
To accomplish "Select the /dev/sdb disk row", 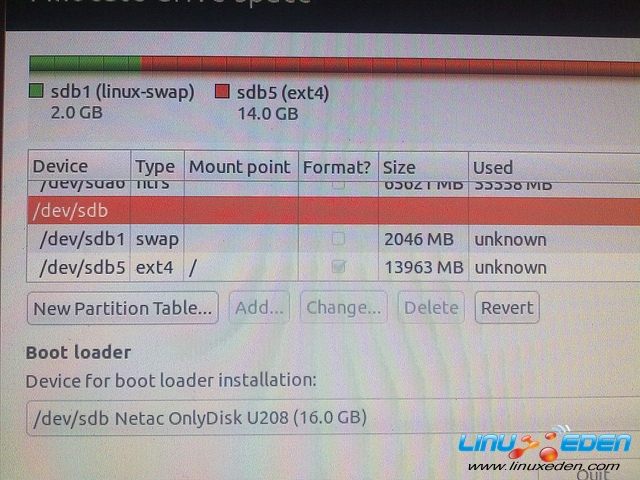I will point(333,211).
